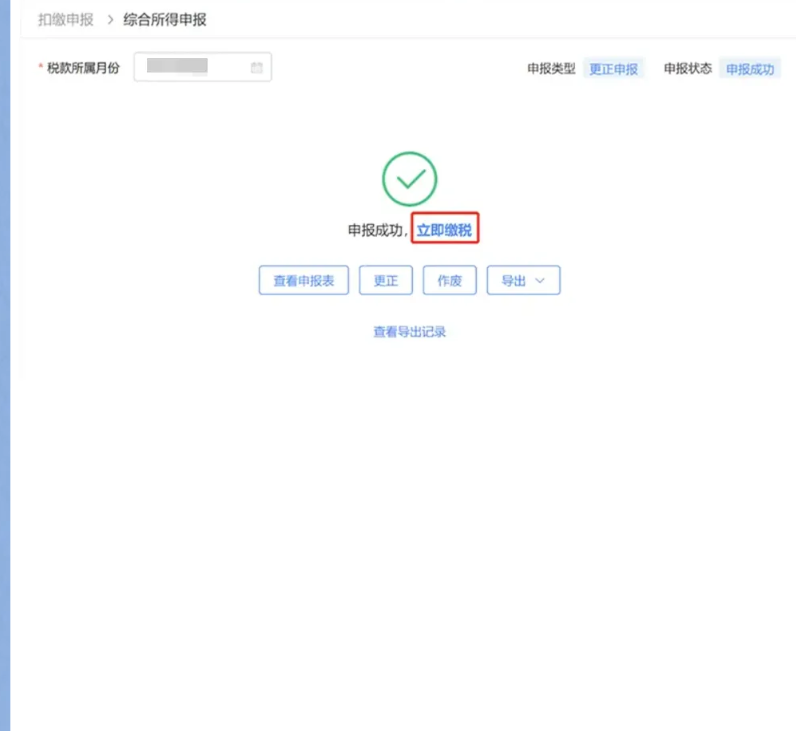
Task: Open the 立即缴税 link
Action: (445, 230)
